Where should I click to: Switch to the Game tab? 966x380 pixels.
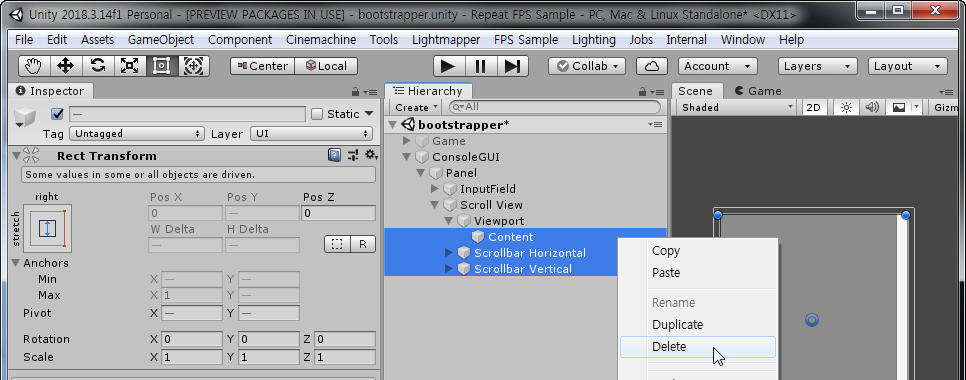[x=758, y=91]
